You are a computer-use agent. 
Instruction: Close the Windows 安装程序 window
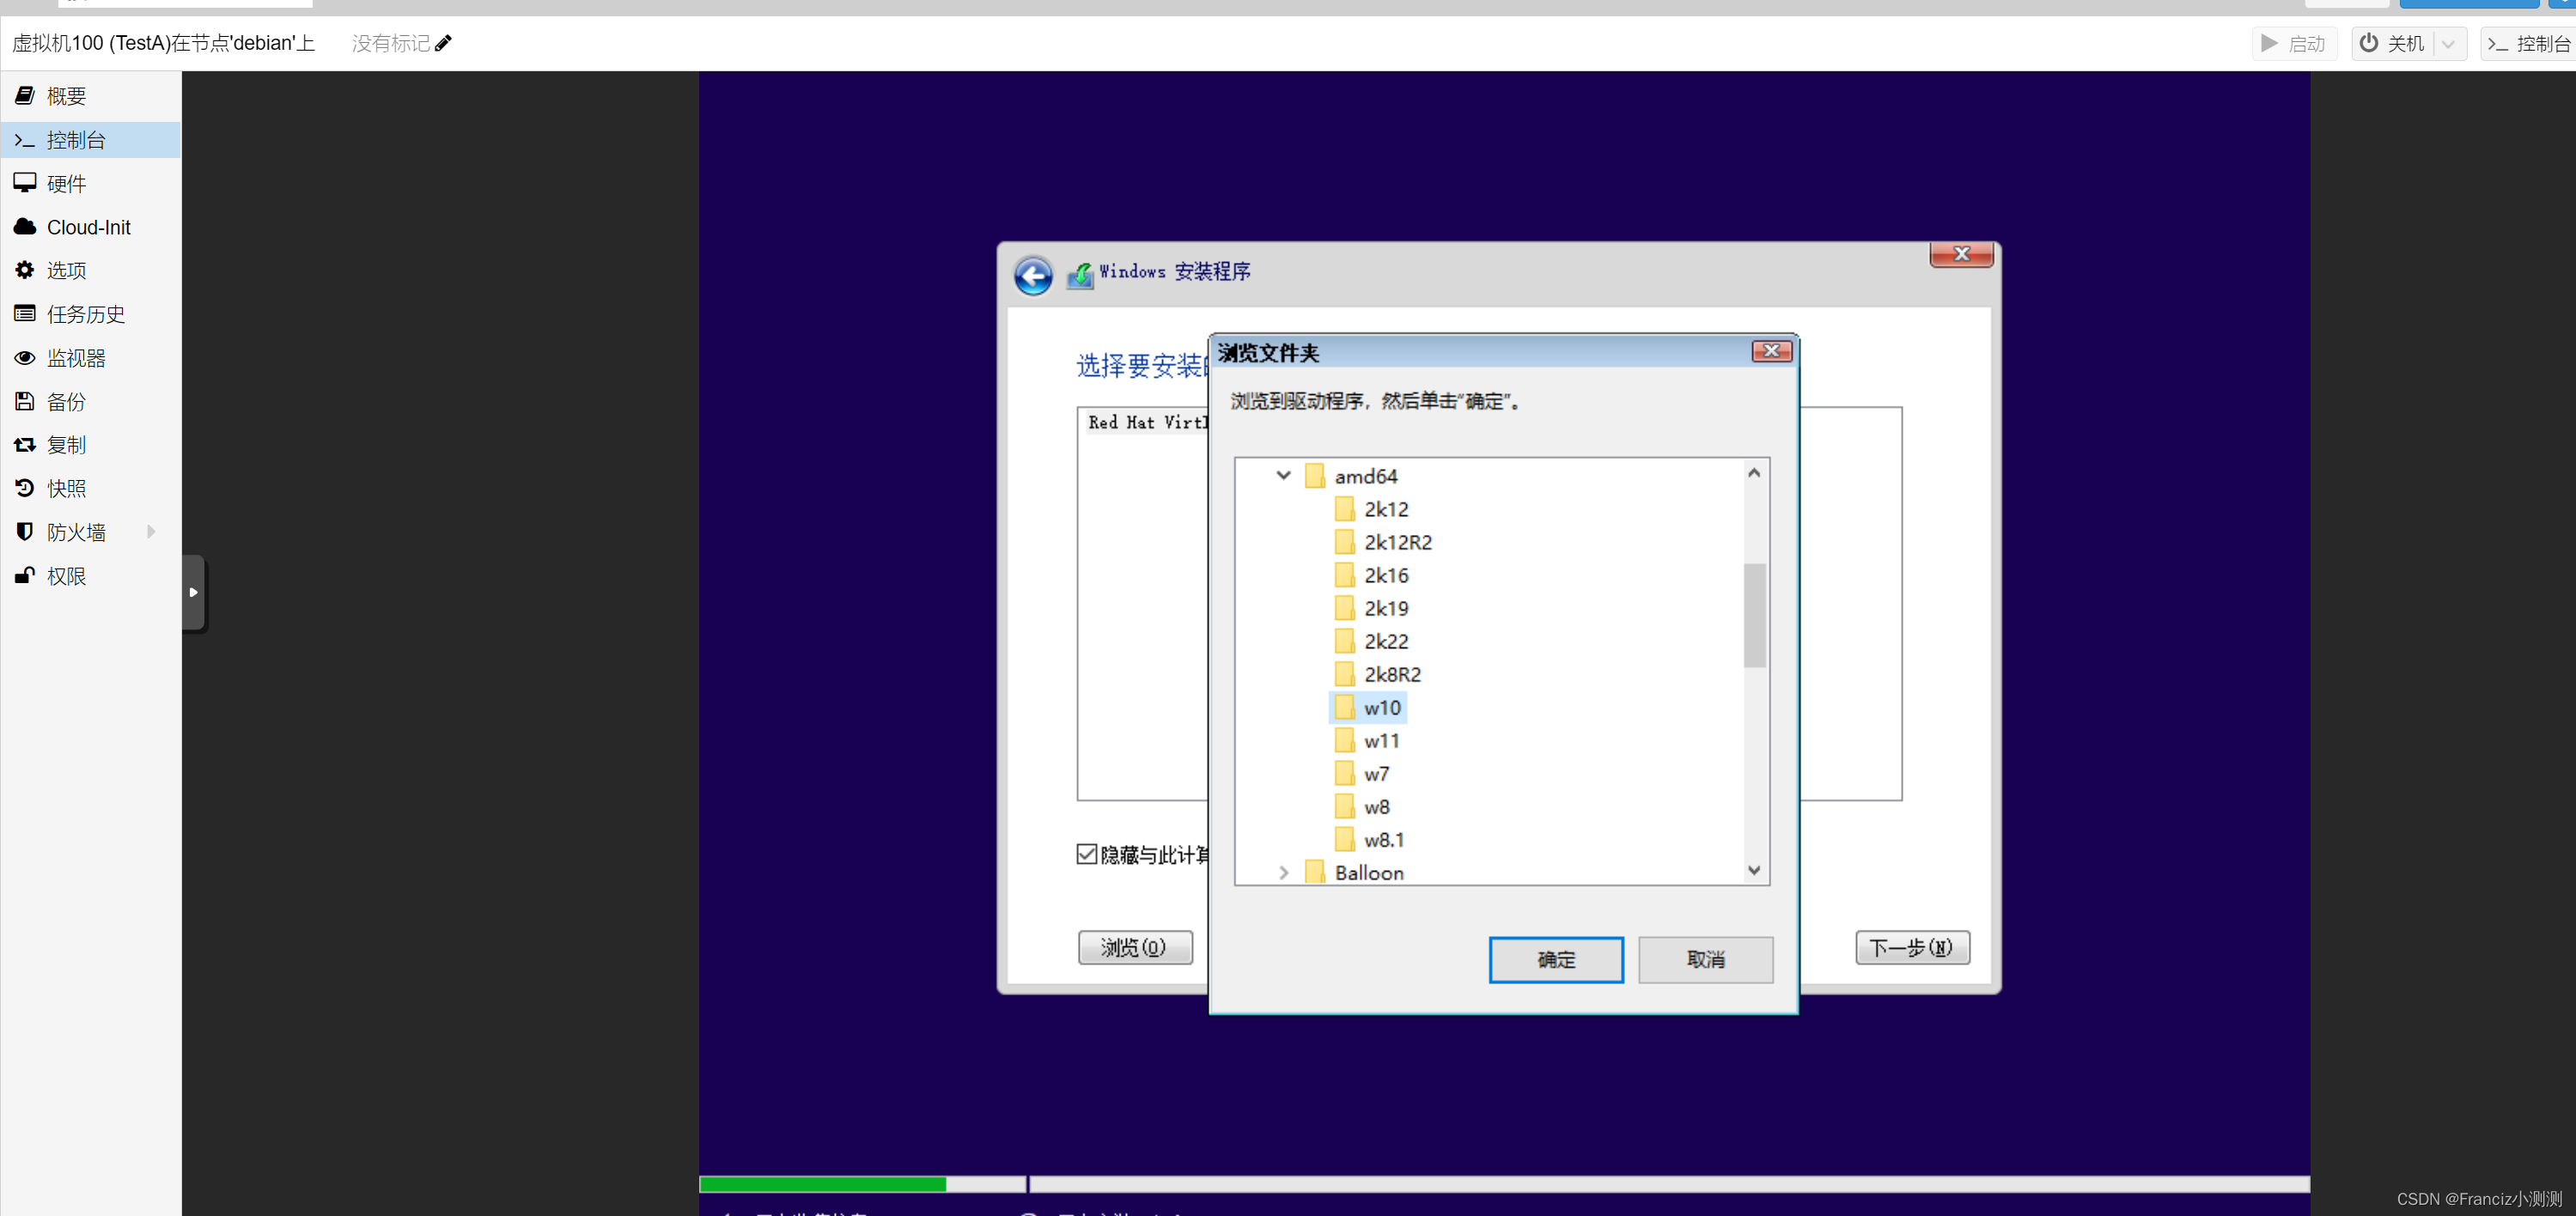click(x=1961, y=254)
